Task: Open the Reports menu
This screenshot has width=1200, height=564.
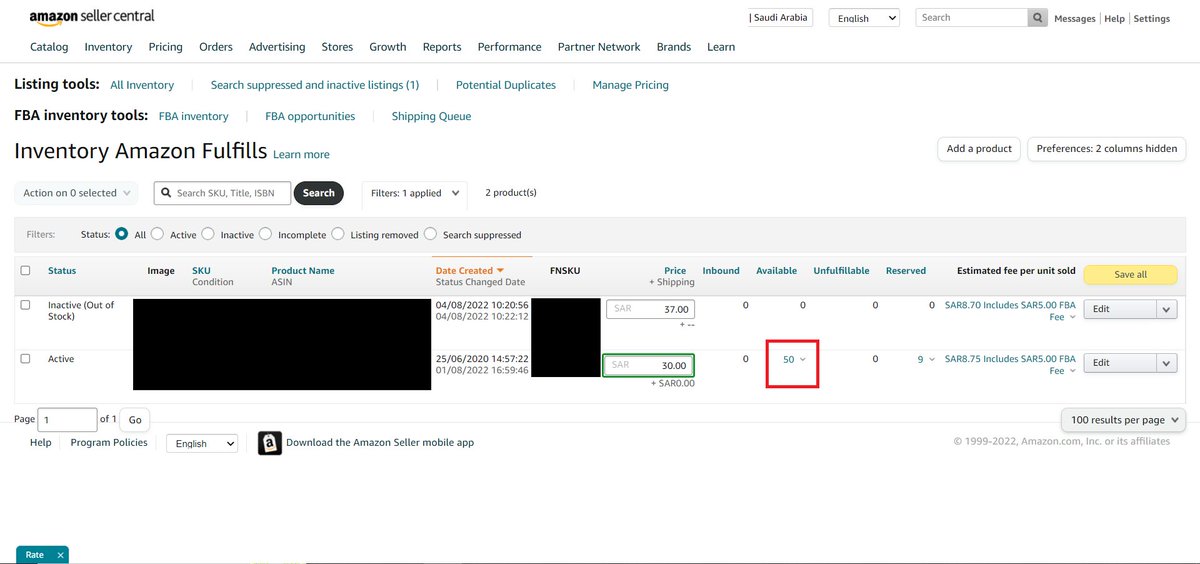Action: click(442, 47)
